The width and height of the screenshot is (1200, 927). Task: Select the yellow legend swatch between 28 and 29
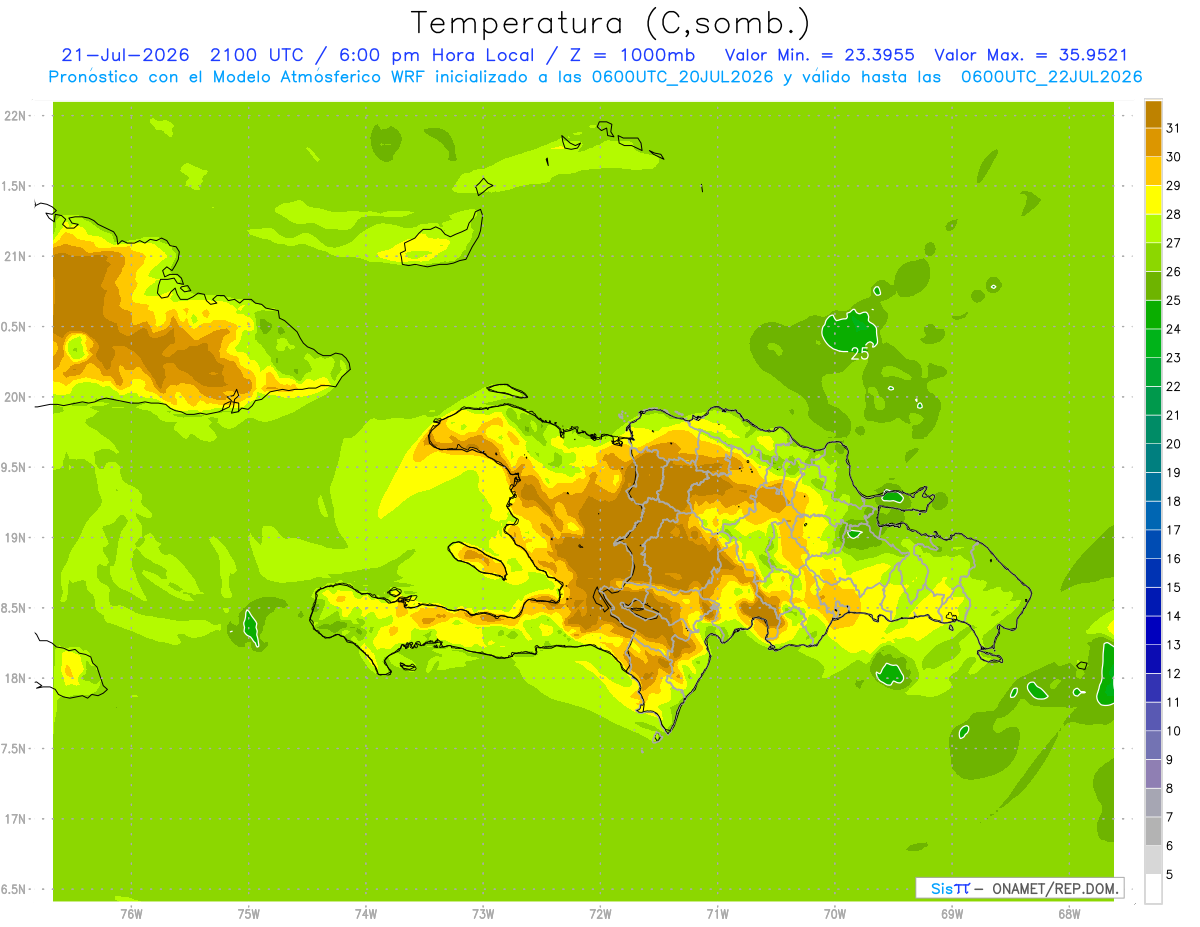pyautogui.click(x=1153, y=200)
